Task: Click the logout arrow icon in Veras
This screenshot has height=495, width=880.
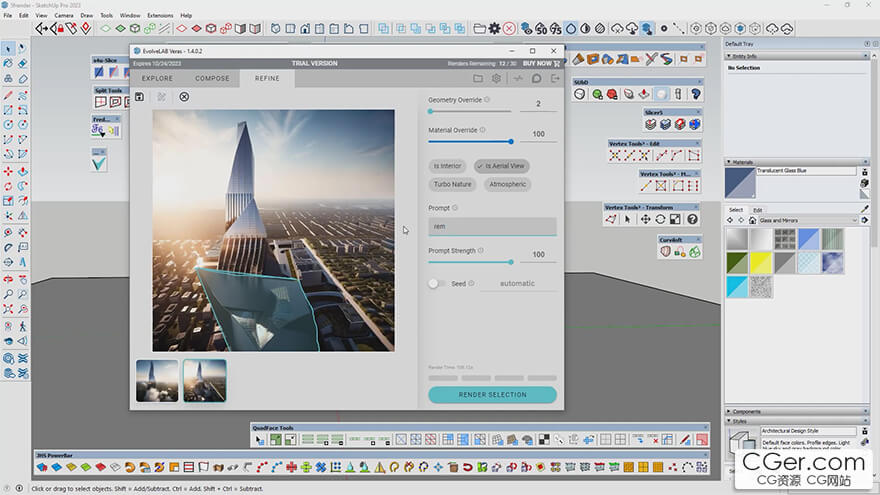Action: (555, 79)
